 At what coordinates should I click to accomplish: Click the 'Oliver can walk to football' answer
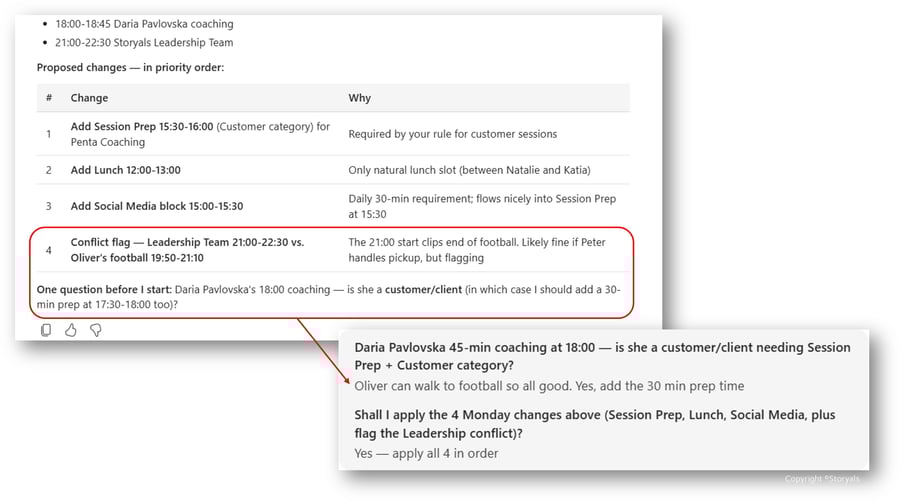click(x=549, y=386)
